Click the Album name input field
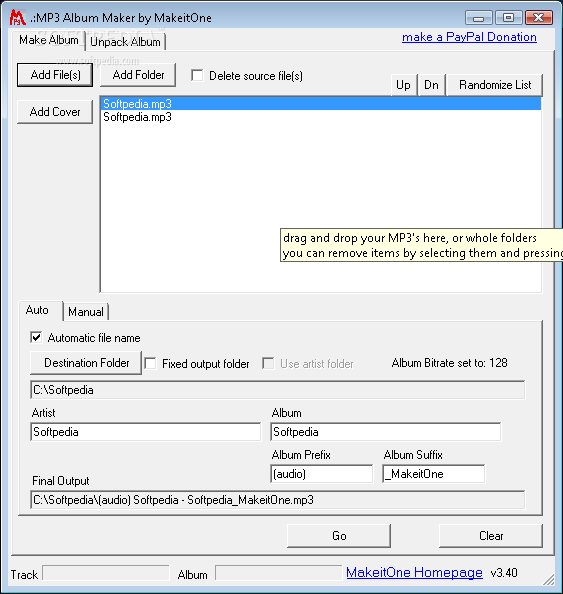563x594 pixels. click(x=386, y=432)
